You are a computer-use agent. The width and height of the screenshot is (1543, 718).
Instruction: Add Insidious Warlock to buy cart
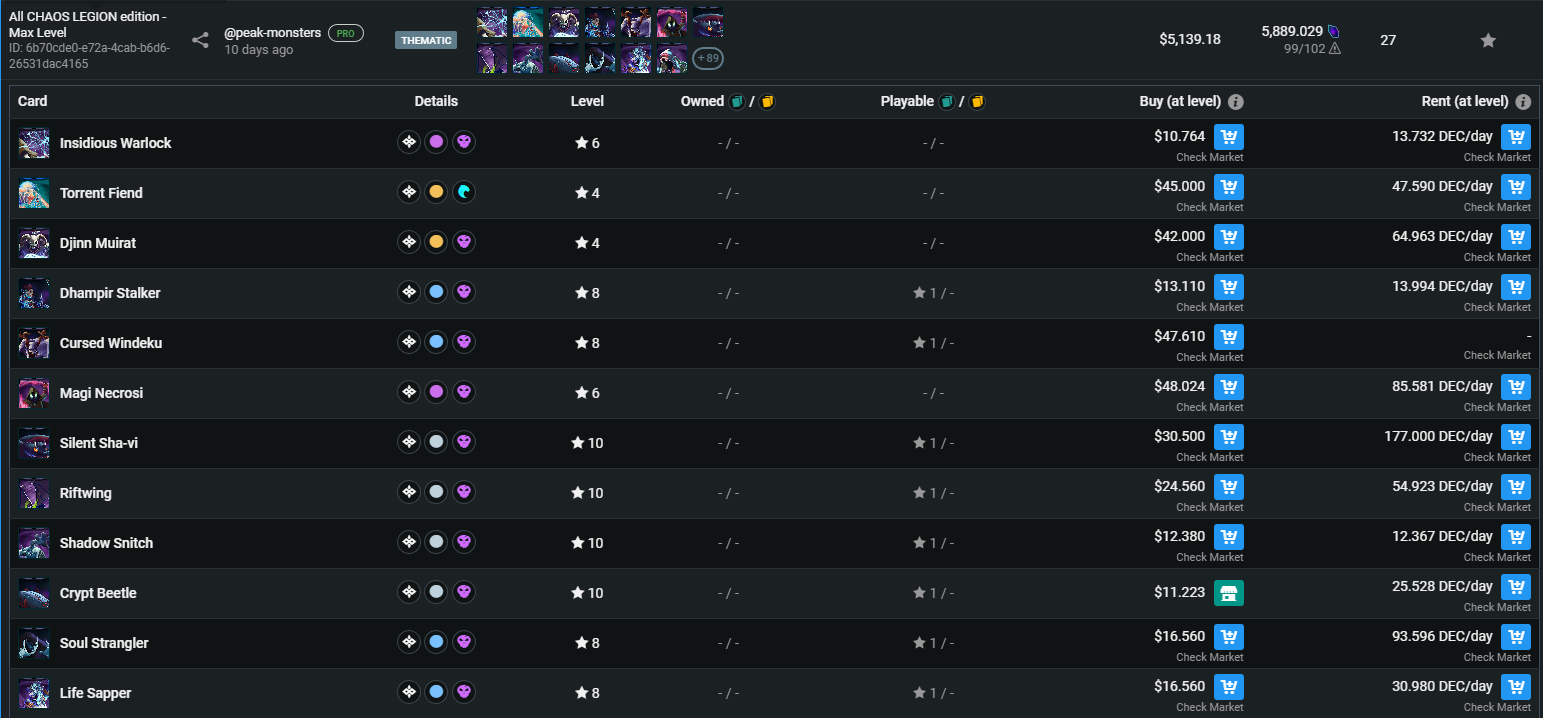point(1229,137)
